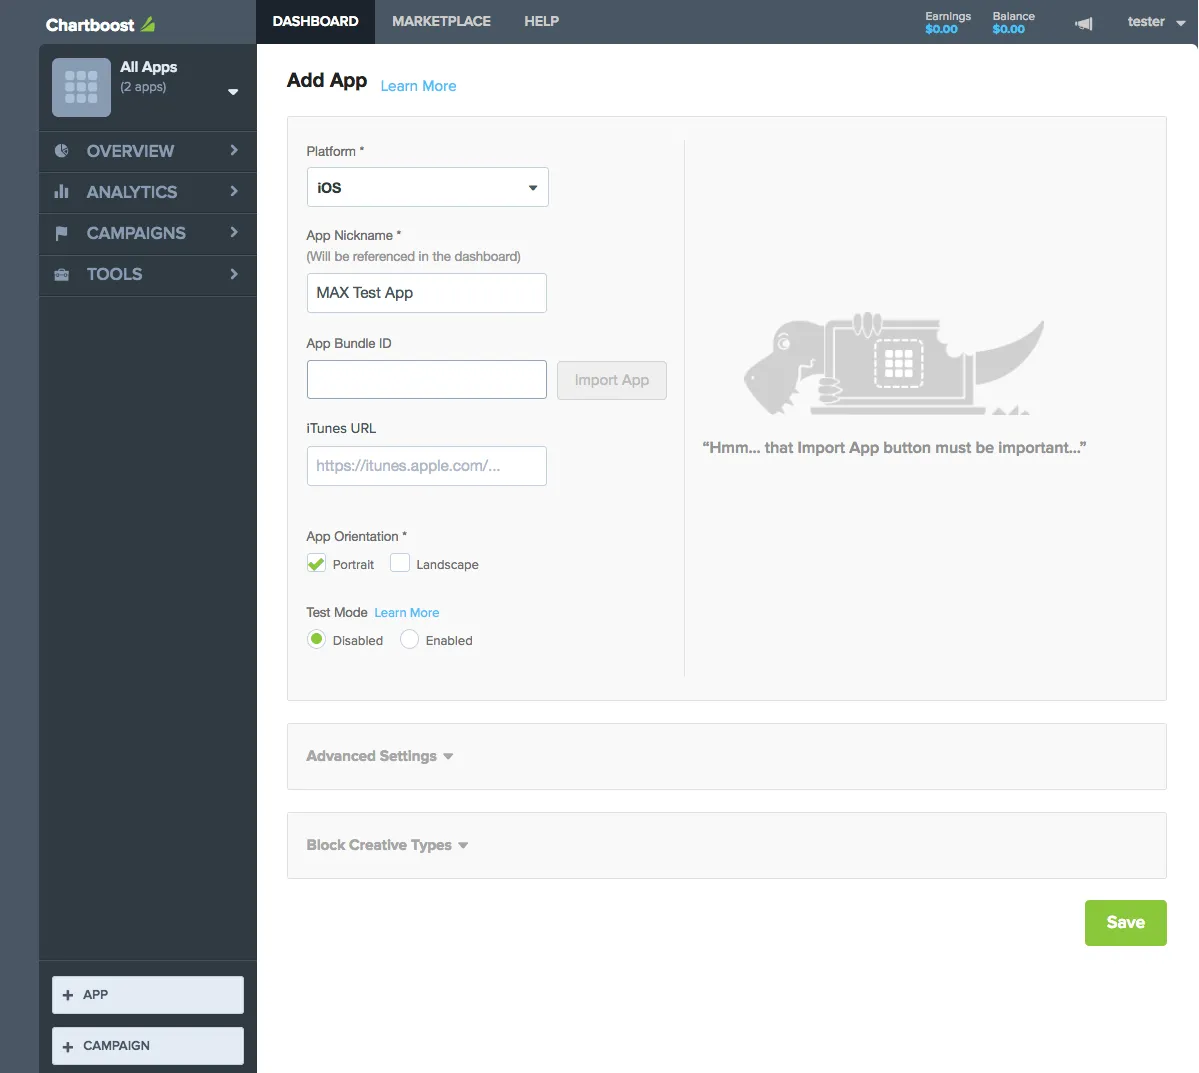
Task: Click into the App Bundle ID field
Action: tap(427, 380)
